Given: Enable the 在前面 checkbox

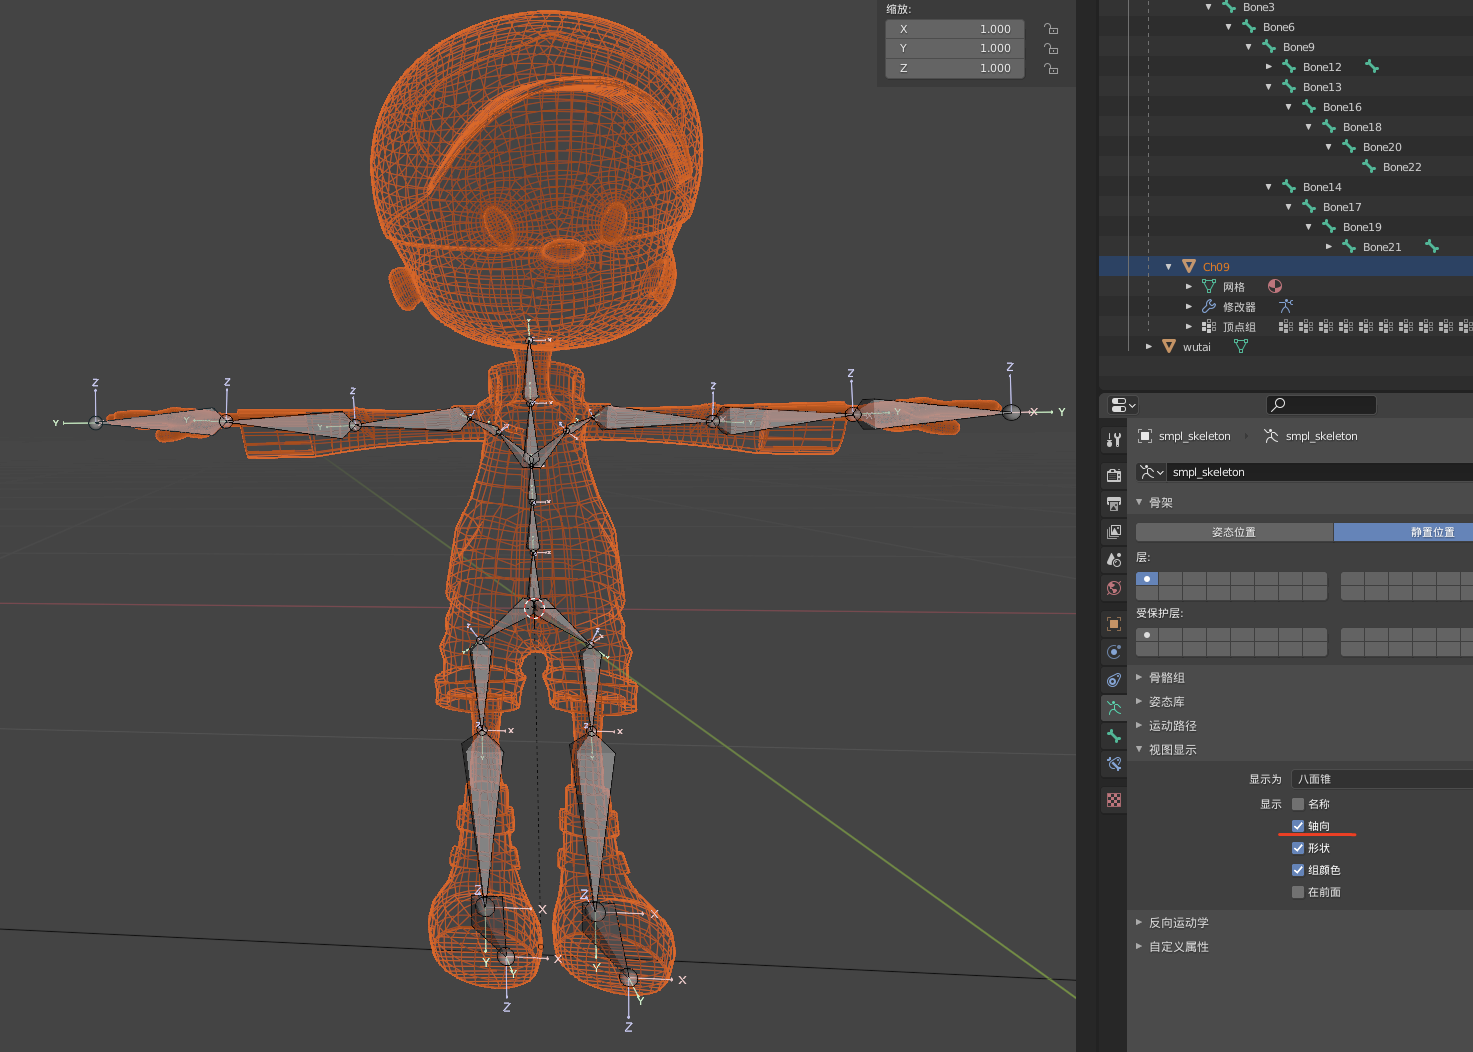Looking at the screenshot, I should (x=1297, y=892).
